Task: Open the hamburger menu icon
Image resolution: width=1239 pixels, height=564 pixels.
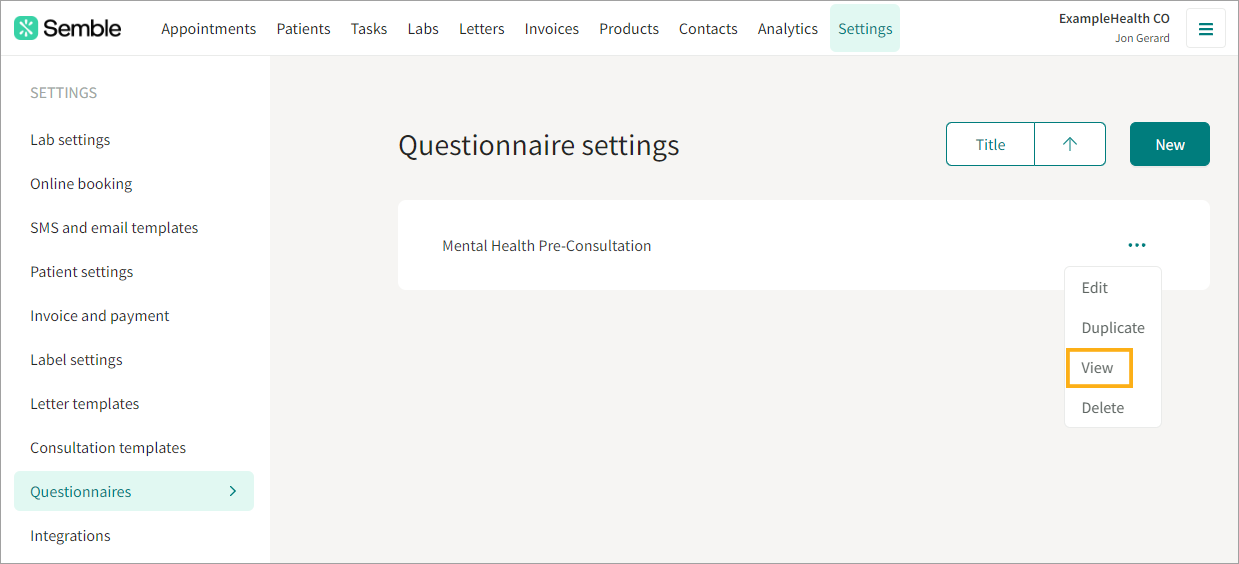Action: click(x=1205, y=29)
